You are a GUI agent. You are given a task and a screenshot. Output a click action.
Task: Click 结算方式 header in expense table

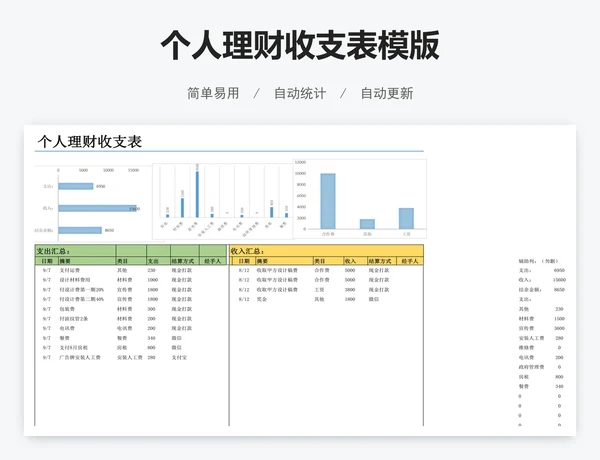click(185, 261)
